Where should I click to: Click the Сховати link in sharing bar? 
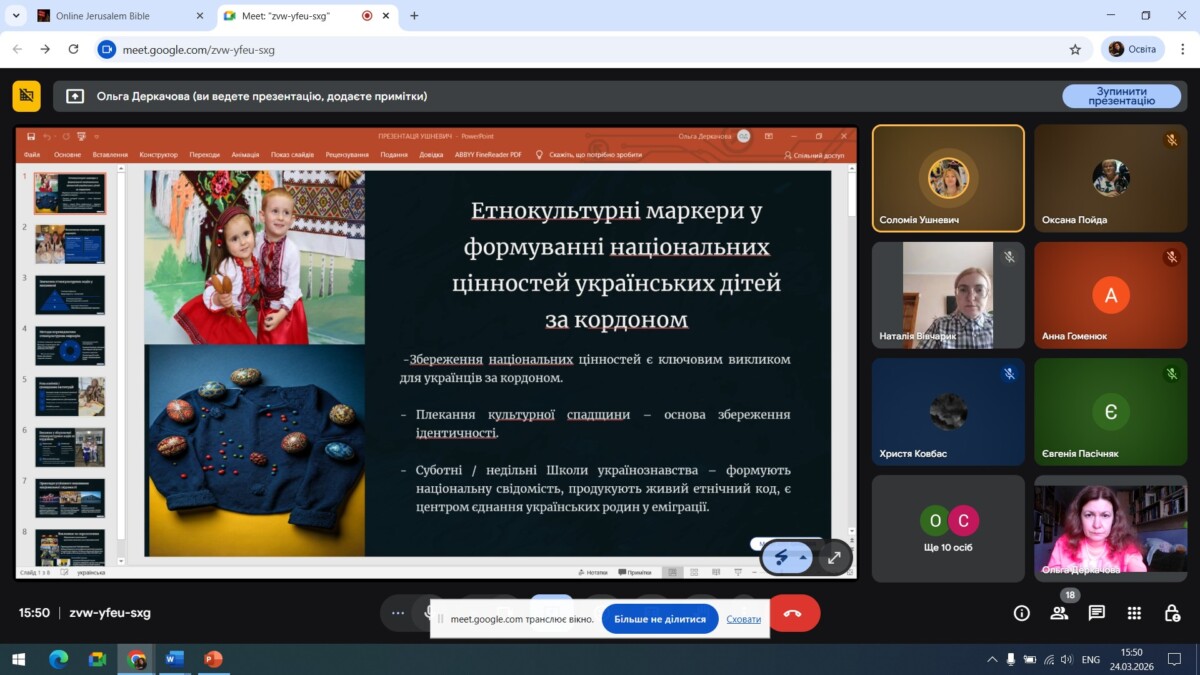743,619
